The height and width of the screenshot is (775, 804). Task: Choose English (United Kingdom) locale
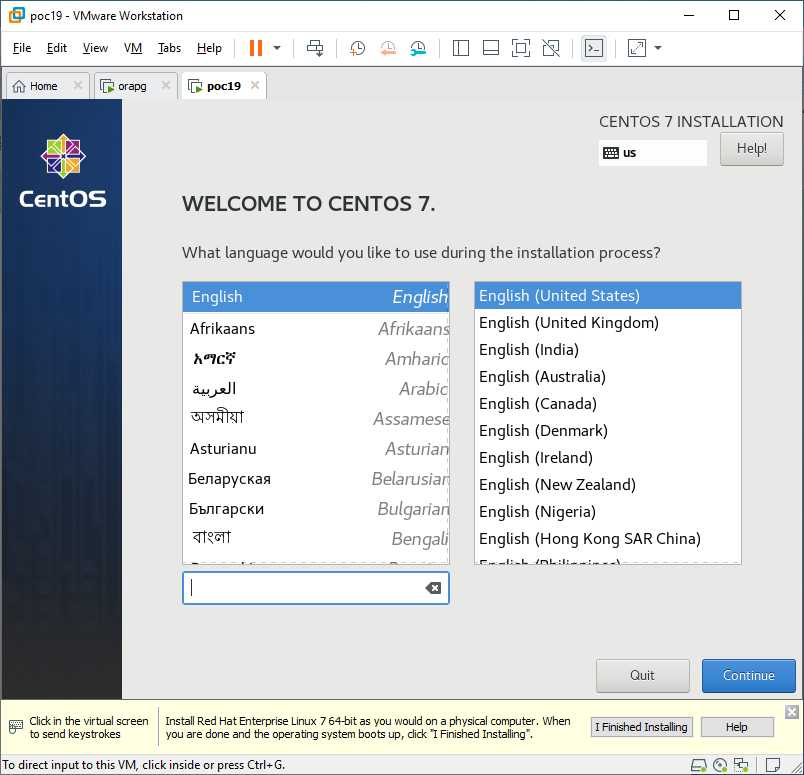click(608, 323)
